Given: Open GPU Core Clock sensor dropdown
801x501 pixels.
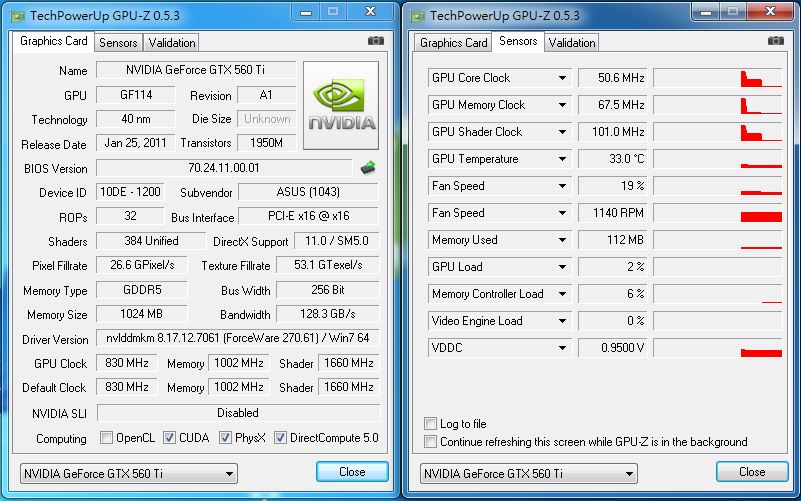Looking at the screenshot, I should click(x=562, y=78).
